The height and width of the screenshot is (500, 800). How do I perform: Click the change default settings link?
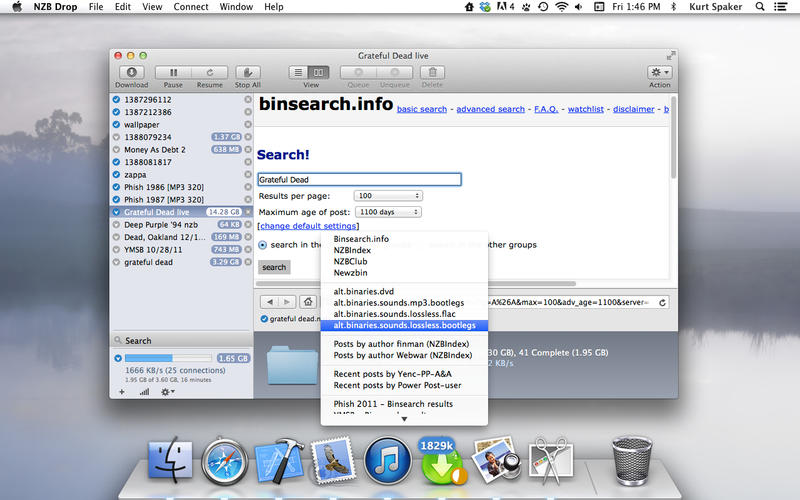(308, 226)
